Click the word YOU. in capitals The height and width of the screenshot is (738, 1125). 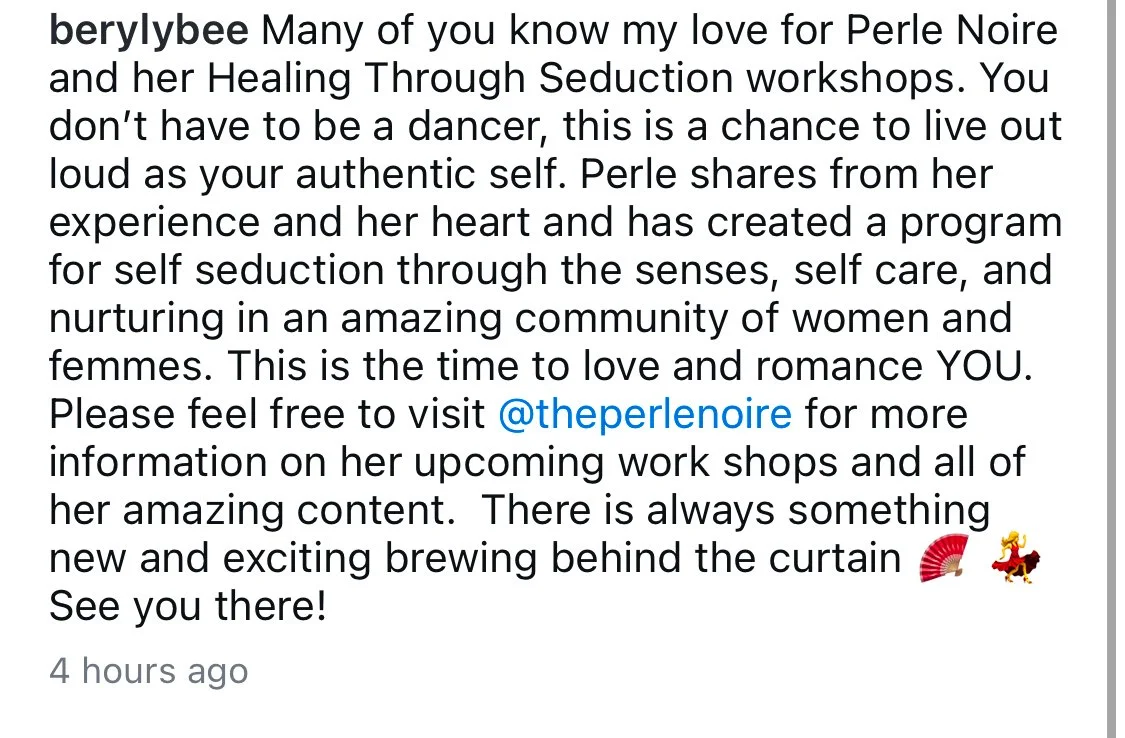pos(984,366)
